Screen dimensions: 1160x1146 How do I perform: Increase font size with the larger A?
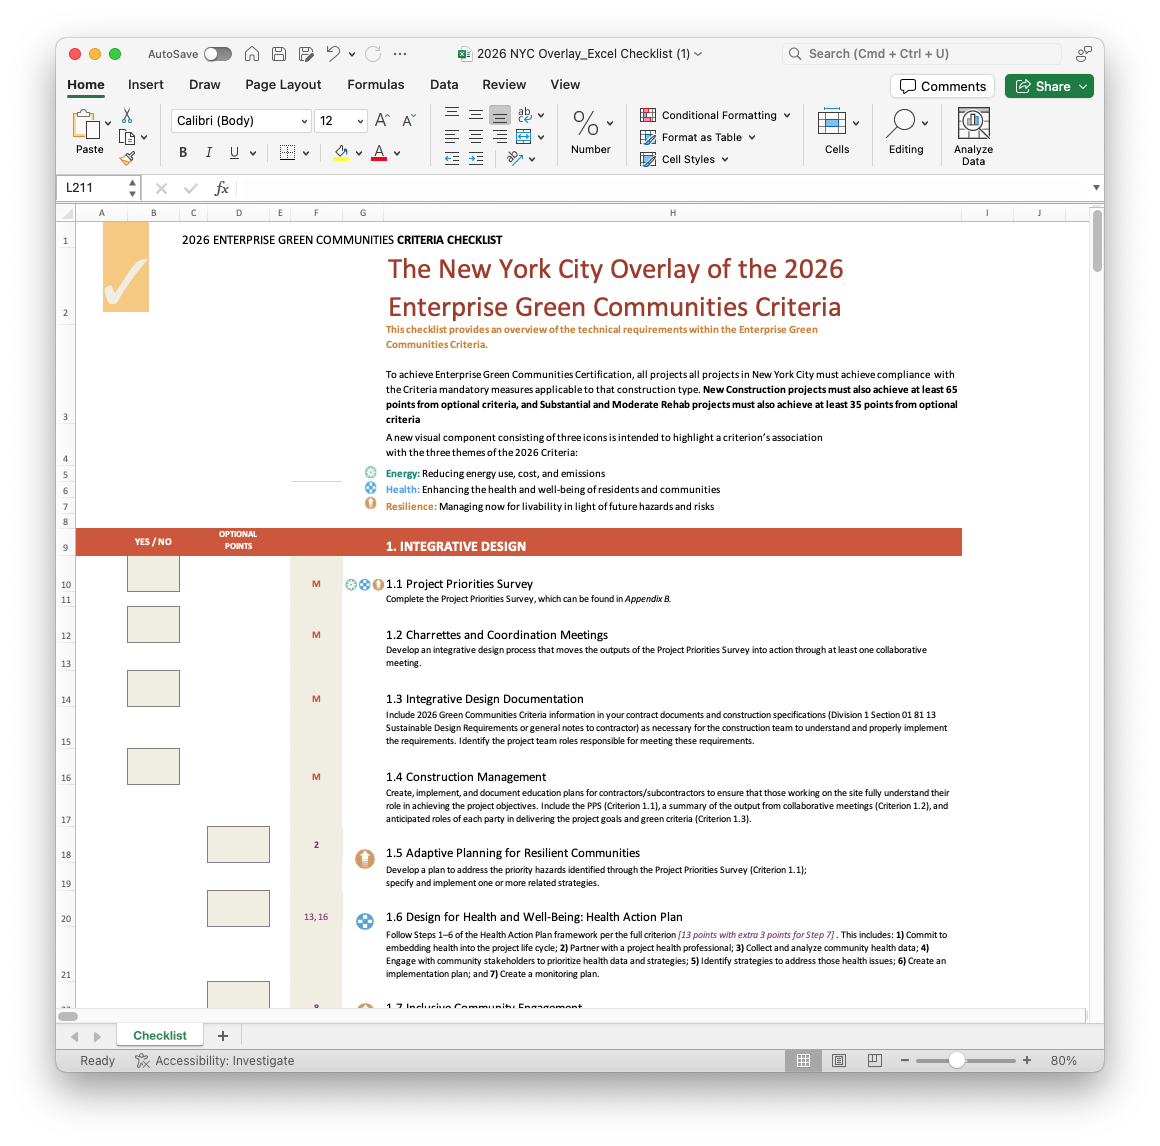382,121
